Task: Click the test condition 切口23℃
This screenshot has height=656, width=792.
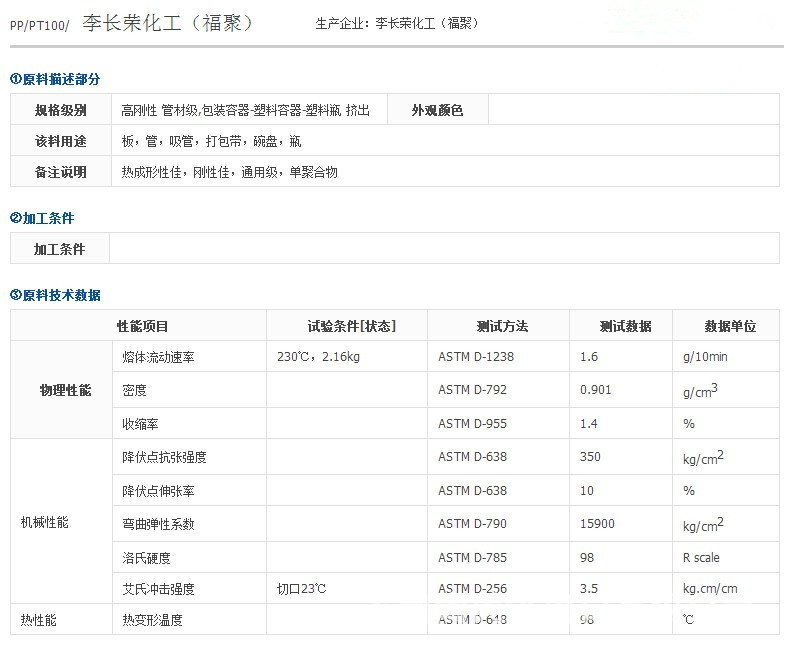Action: pyautogui.click(x=302, y=588)
